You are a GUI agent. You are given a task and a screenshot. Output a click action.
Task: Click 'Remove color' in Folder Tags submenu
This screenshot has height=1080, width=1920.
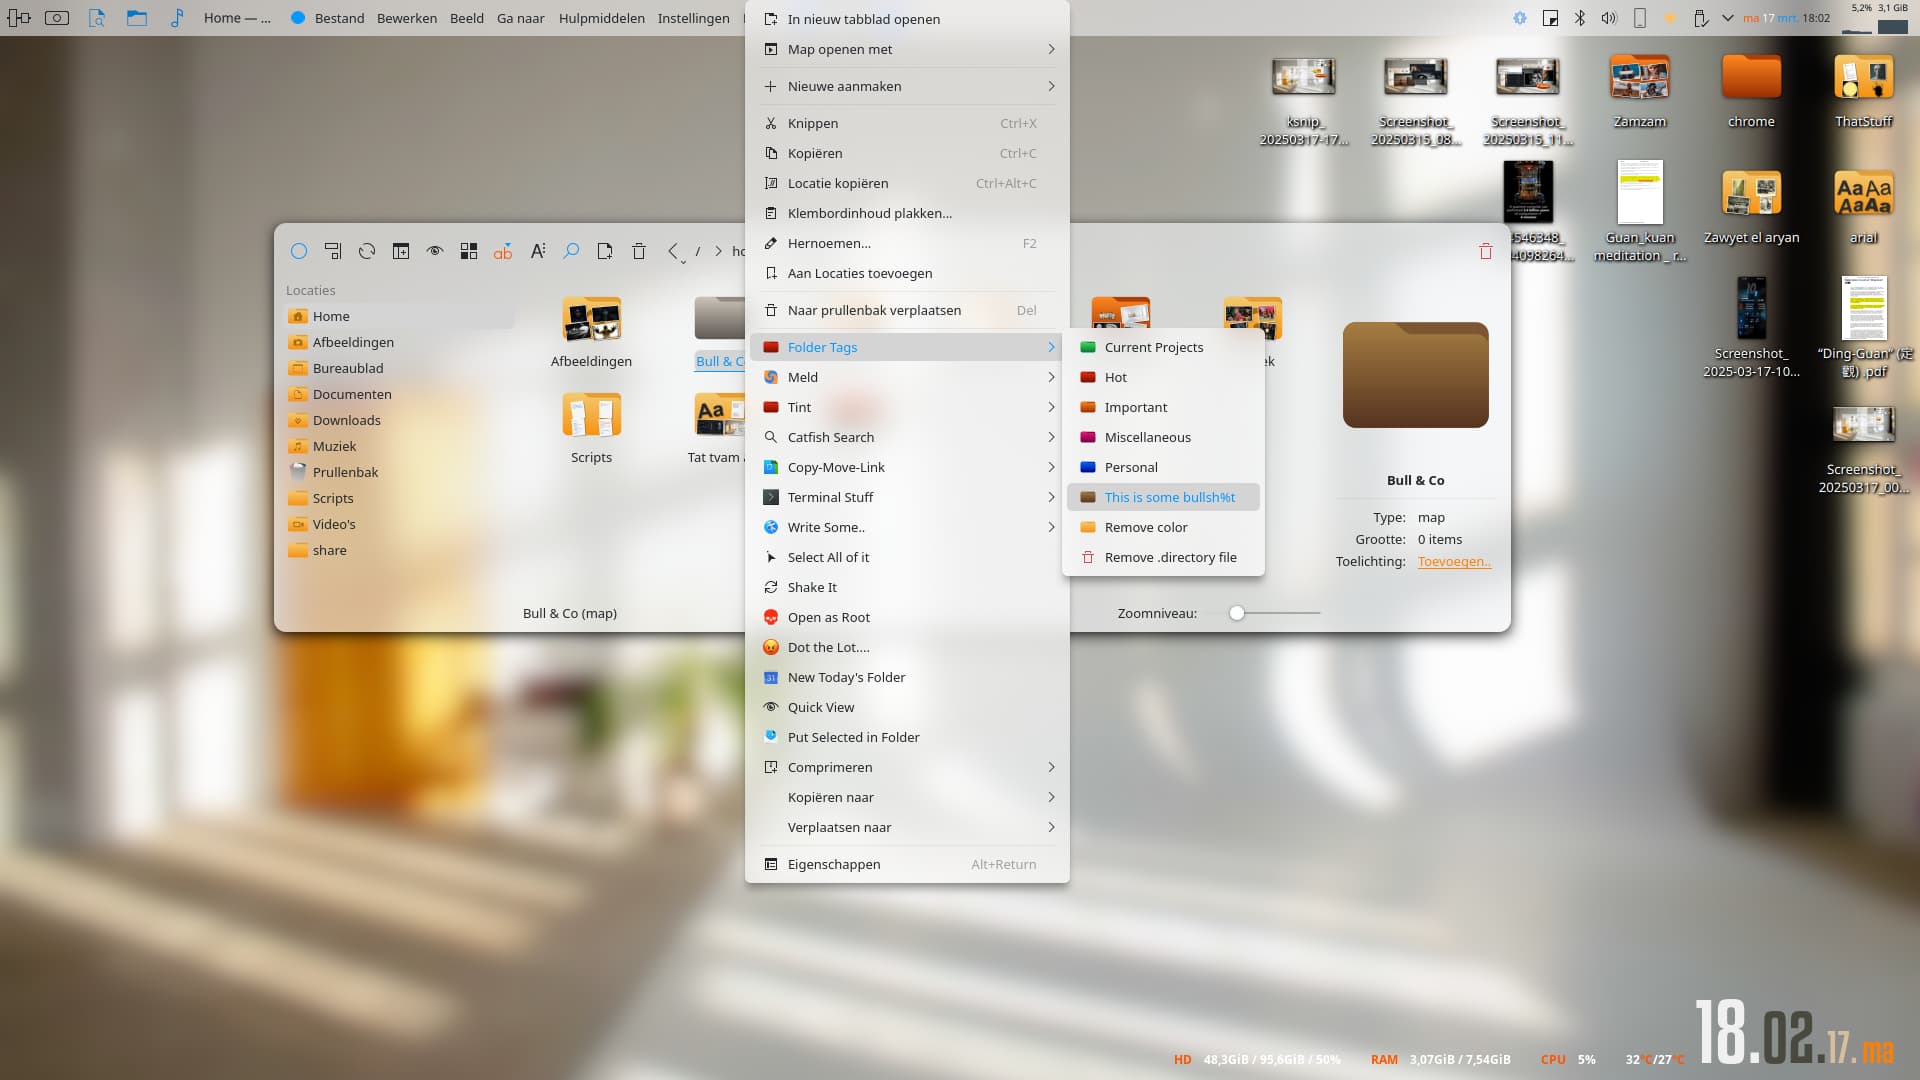coord(1163,527)
